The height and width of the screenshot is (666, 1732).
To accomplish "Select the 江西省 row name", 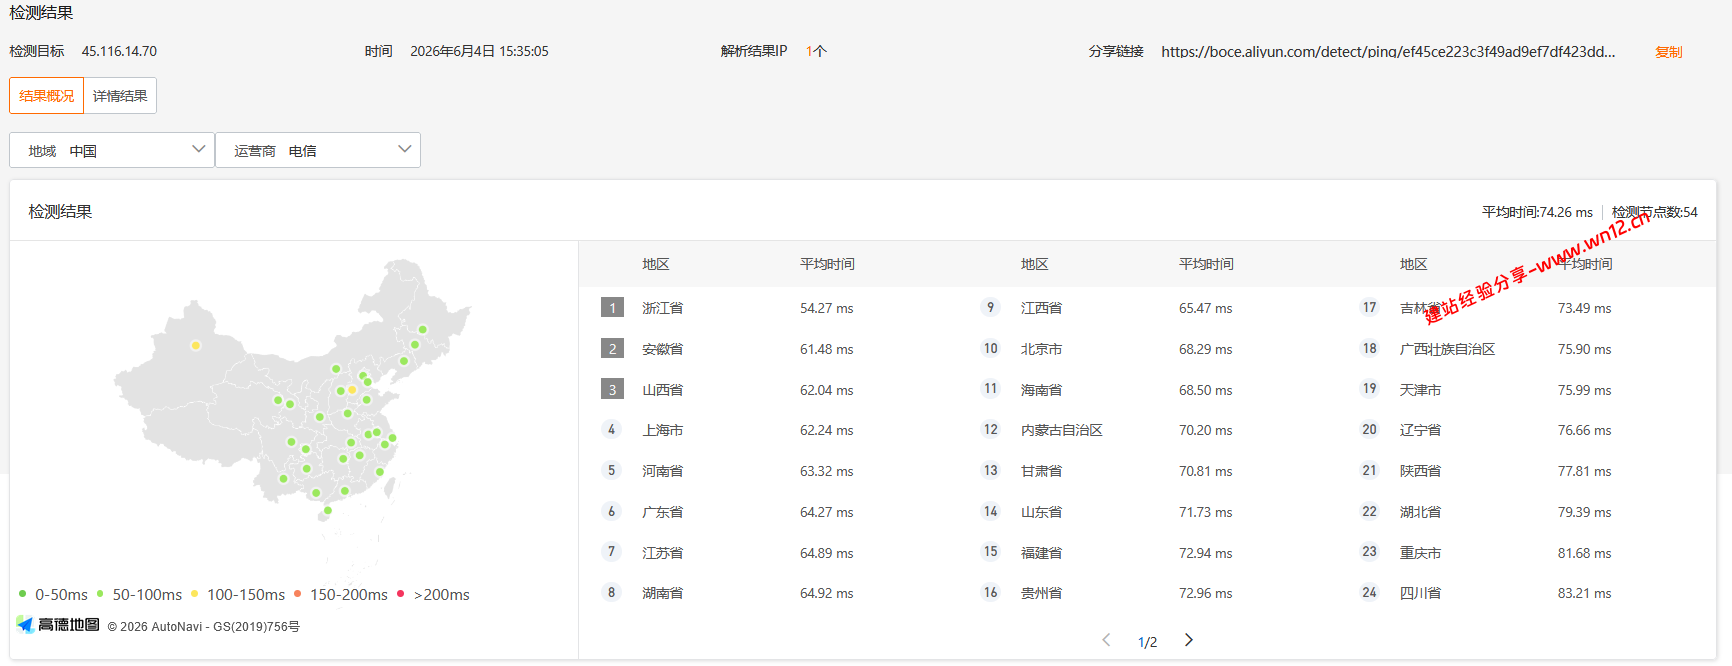I will click(x=1041, y=308).
